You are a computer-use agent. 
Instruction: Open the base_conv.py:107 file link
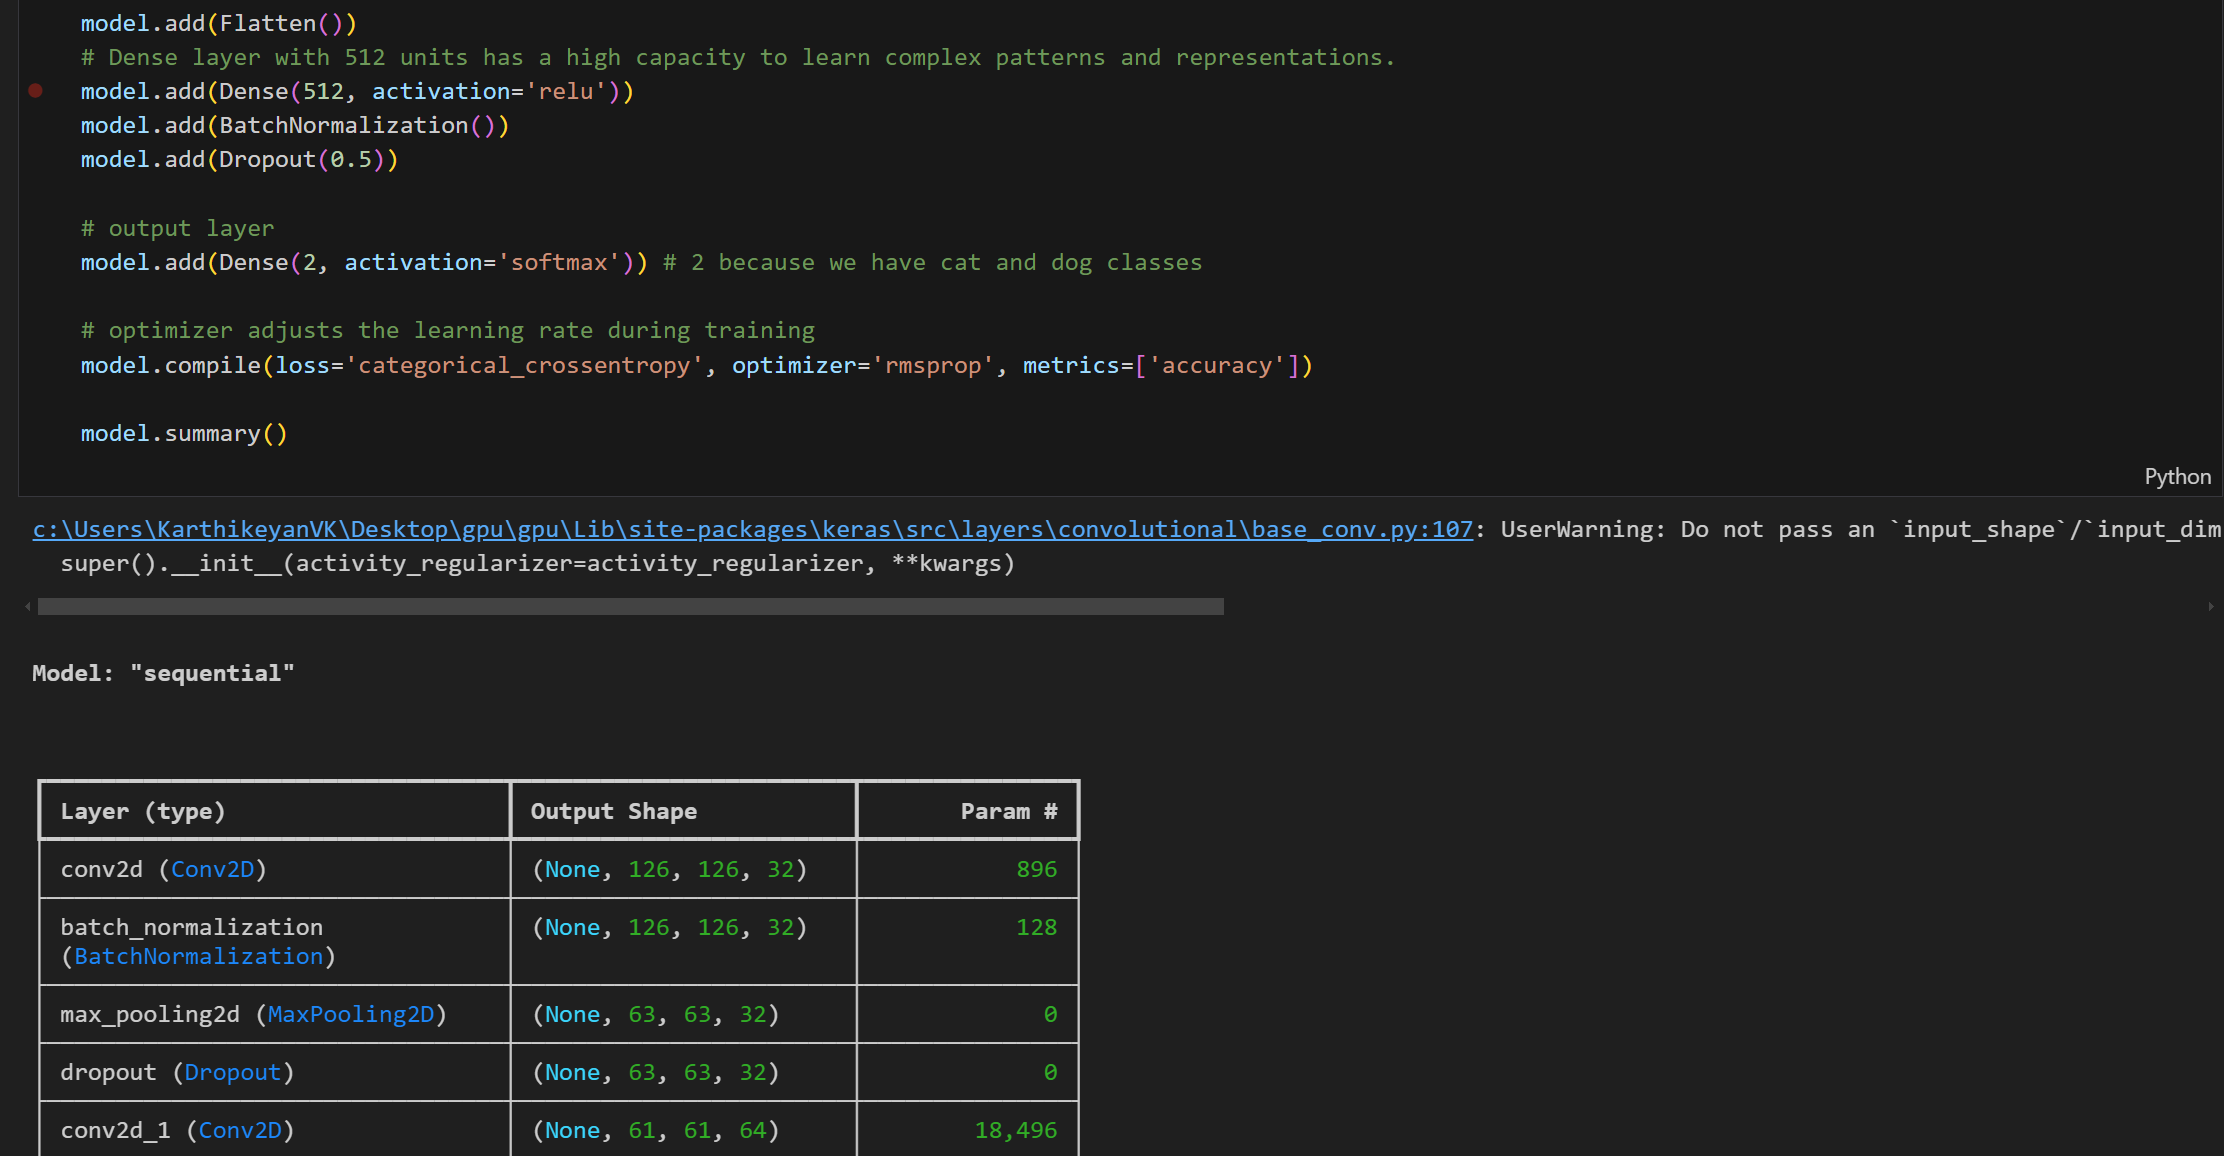click(752, 529)
